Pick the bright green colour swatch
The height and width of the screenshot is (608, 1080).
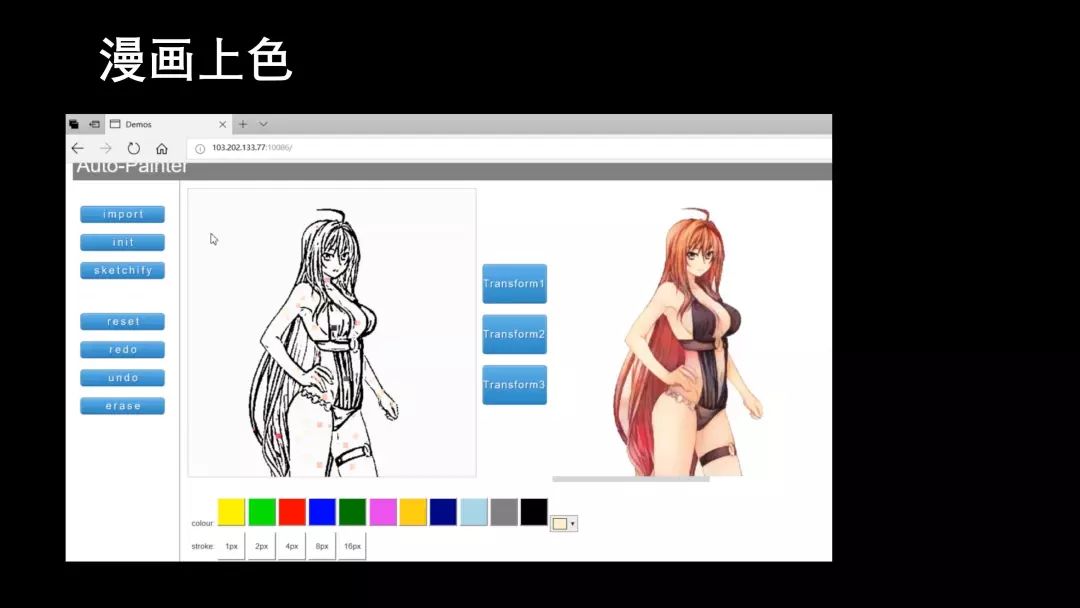[x=262, y=512]
